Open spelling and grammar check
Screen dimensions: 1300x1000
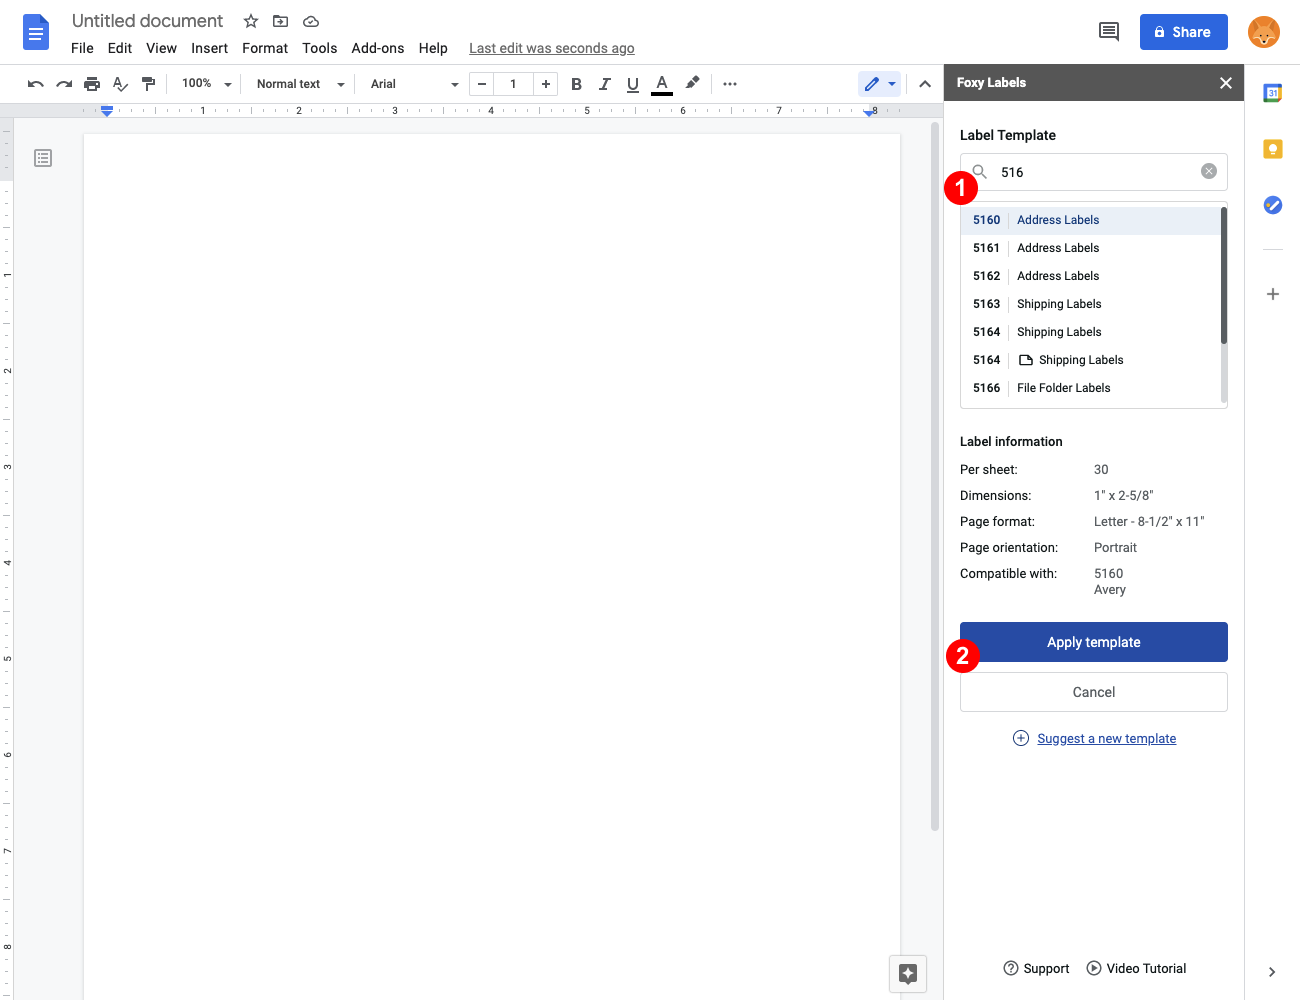pos(120,84)
